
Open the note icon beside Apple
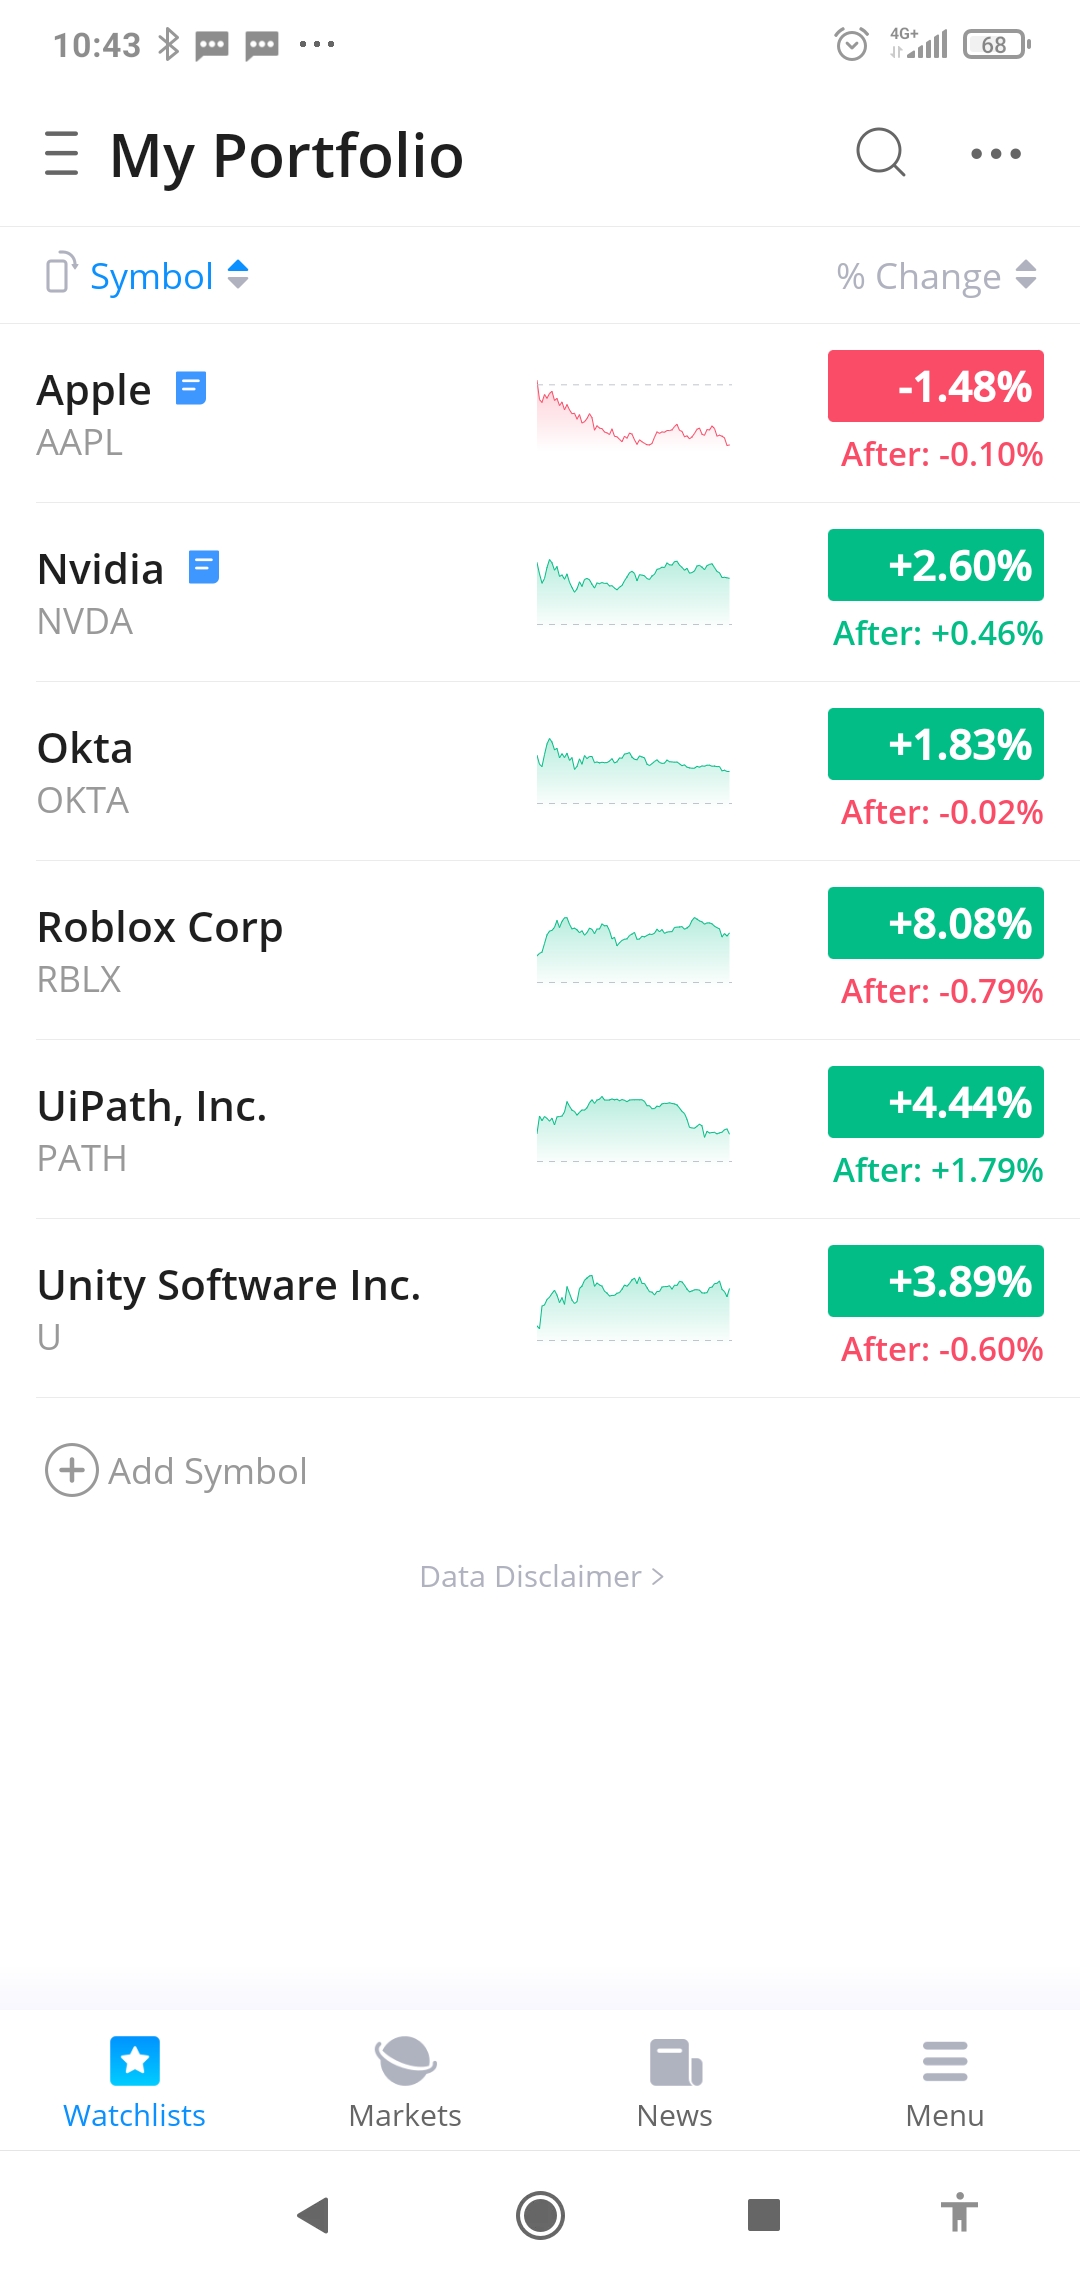pyautogui.click(x=191, y=388)
